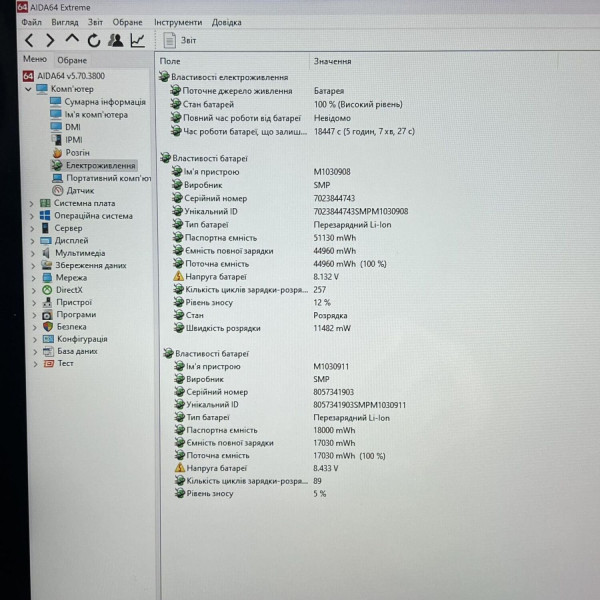Click the База даних icon in tree
Viewport: 600px width, 600px height.
coord(48,351)
